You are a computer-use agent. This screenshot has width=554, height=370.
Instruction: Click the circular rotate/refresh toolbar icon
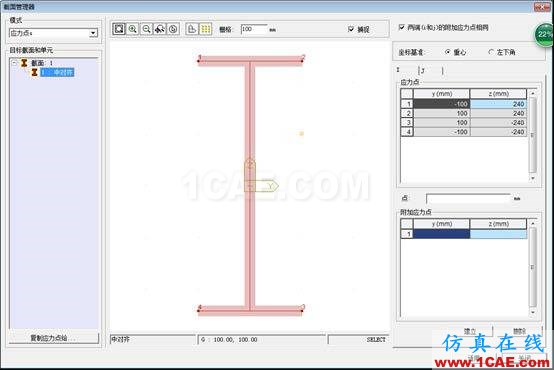click(x=173, y=29)
